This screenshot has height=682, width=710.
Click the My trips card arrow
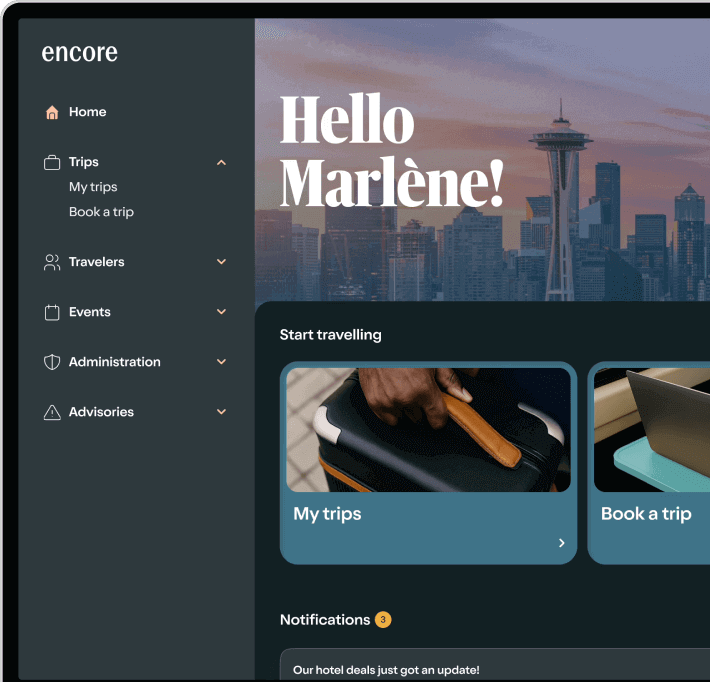tap(561, 543)
